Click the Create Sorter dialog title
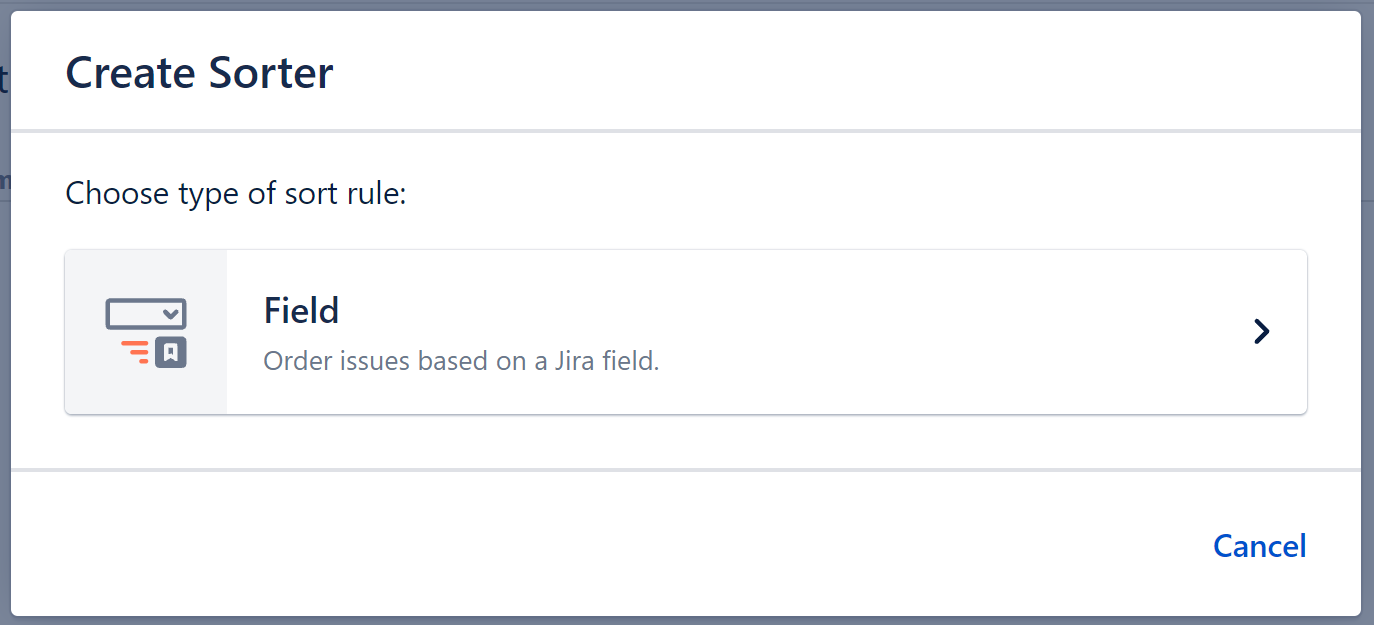 198,72
